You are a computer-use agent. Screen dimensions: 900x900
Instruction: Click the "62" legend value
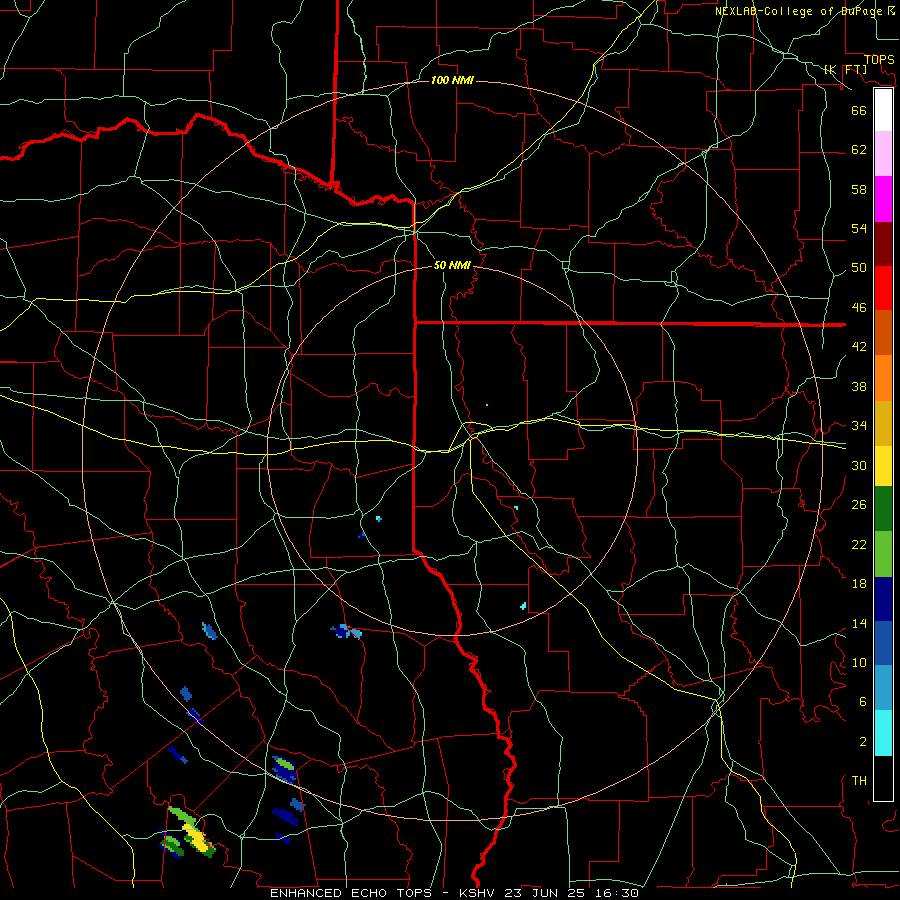tap(859, 150)
